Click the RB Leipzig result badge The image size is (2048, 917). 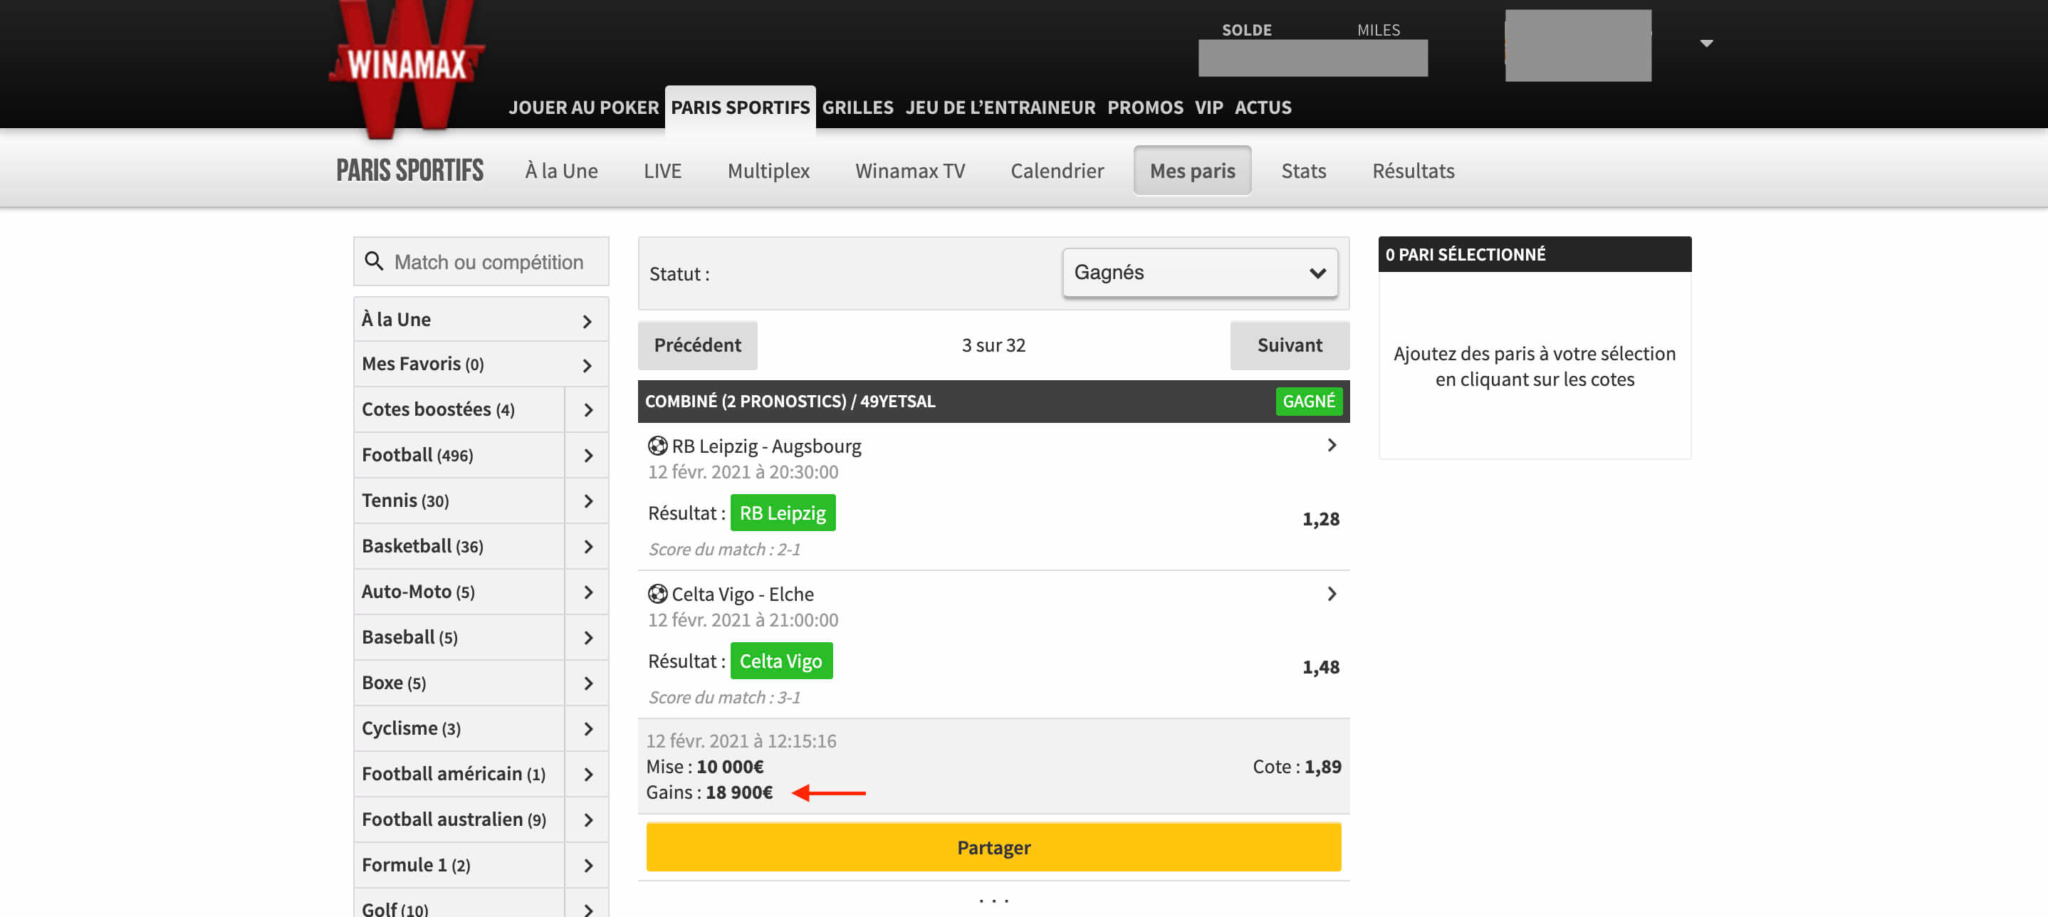click(x=783, y=513)
